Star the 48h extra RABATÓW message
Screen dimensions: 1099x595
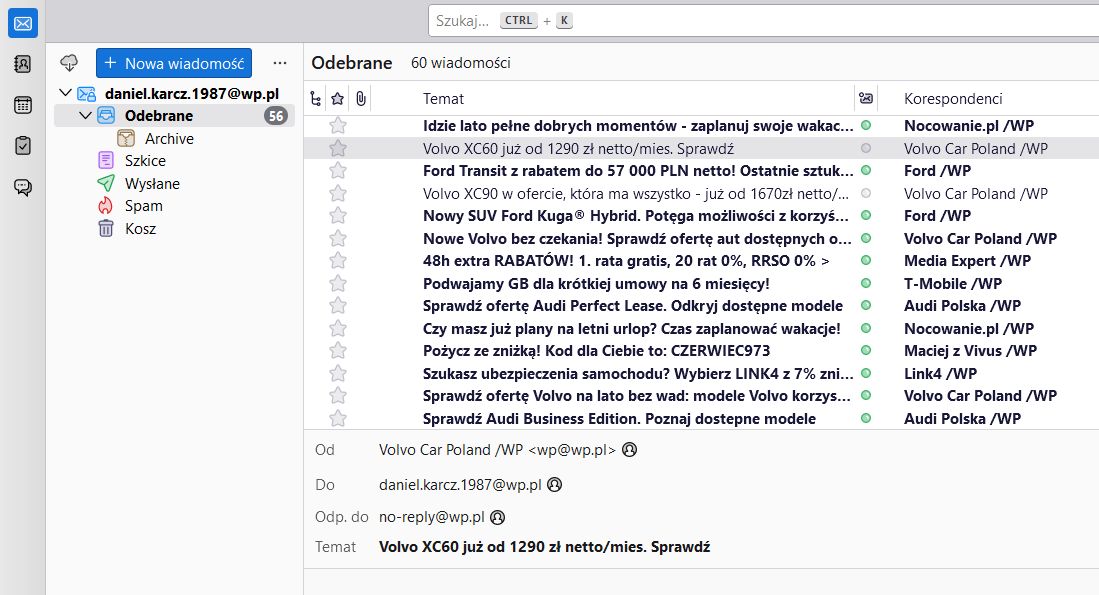click(x=338, y=261)
